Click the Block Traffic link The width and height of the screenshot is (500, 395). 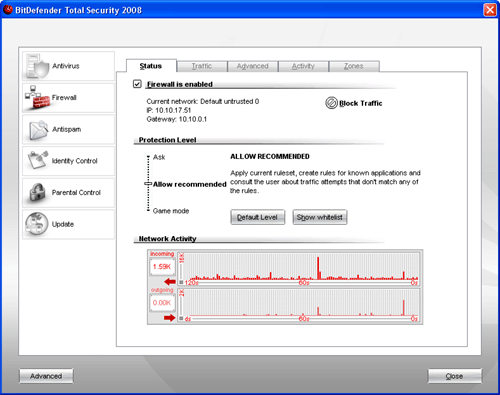point(361,103)
